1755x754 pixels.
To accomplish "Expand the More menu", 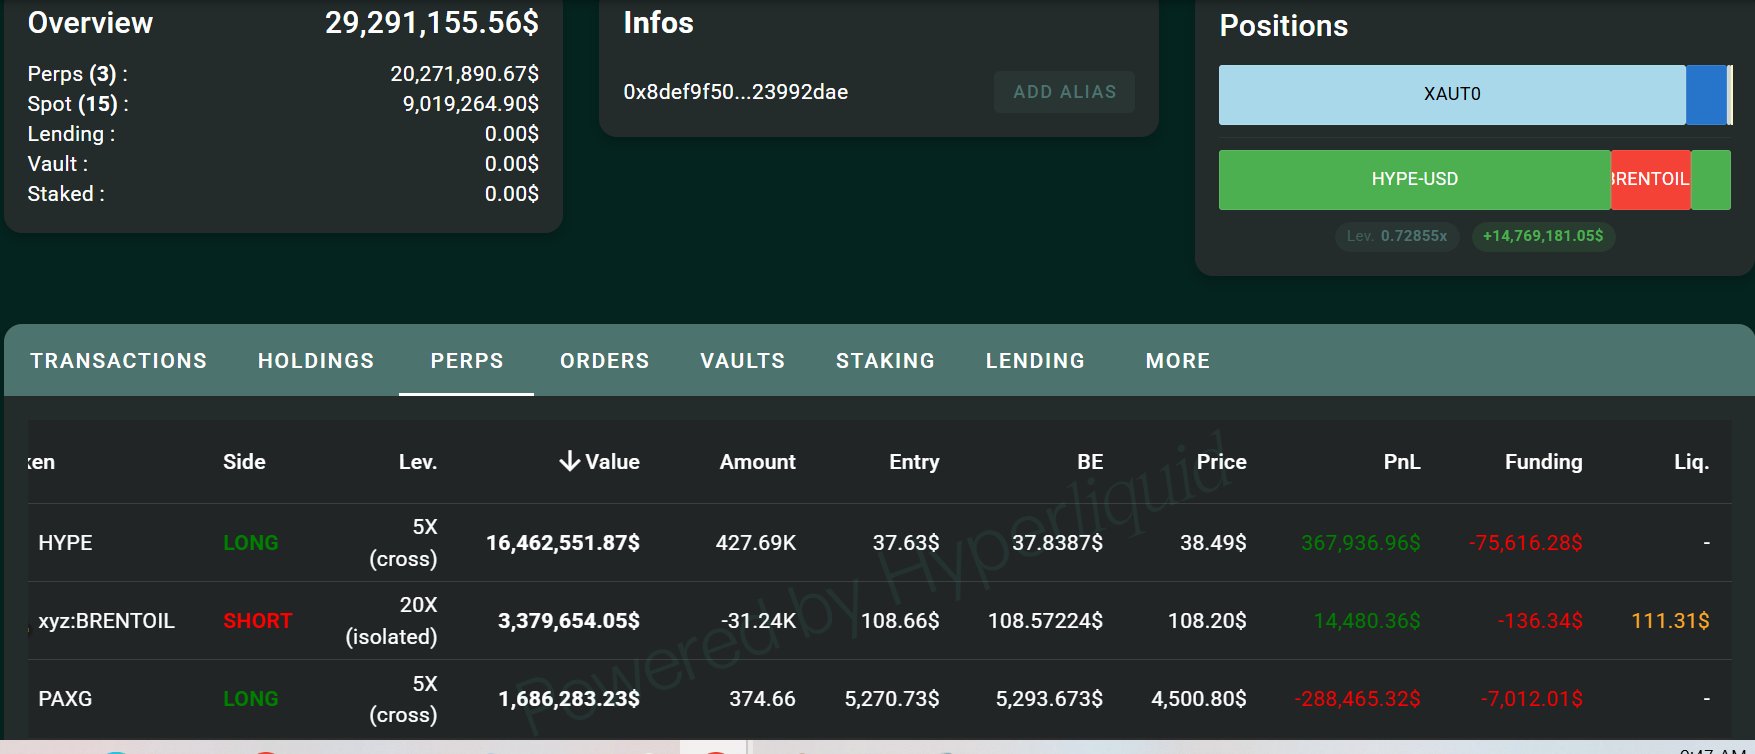I will (1177, 361).
